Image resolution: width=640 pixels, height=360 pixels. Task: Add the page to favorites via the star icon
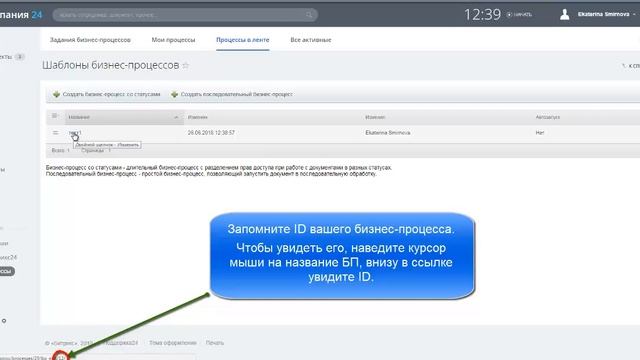pos(186,65)
